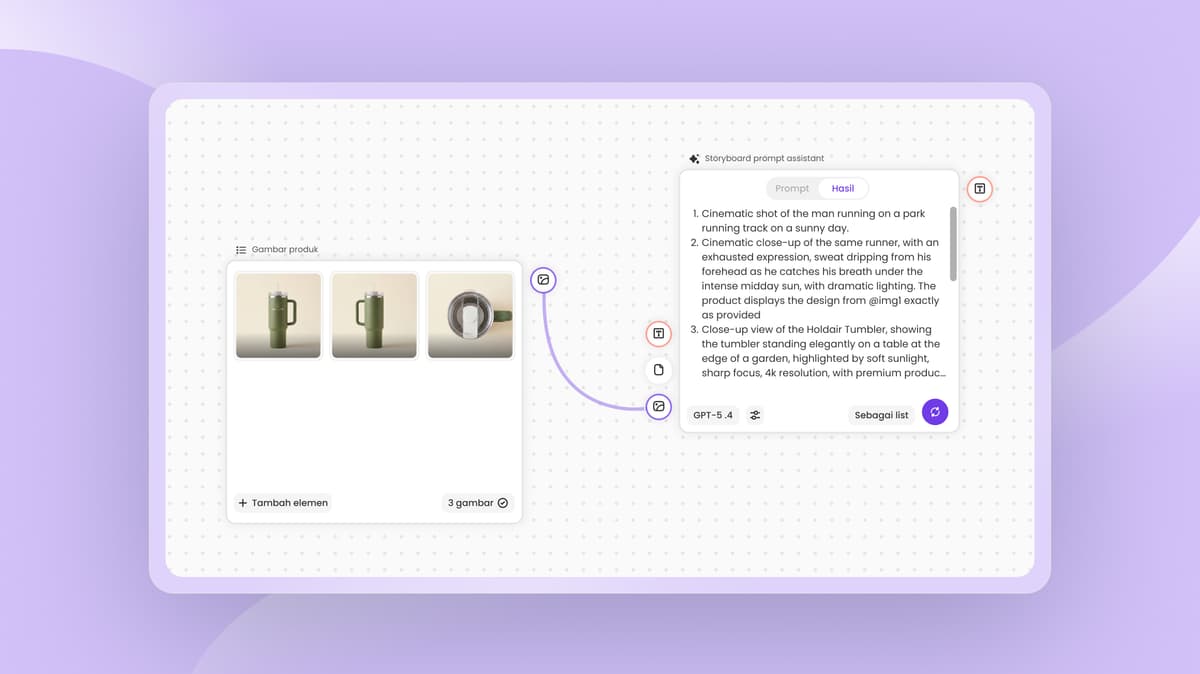
Task: Select the top-view tumbler lid image
Action: coord(470,315)
